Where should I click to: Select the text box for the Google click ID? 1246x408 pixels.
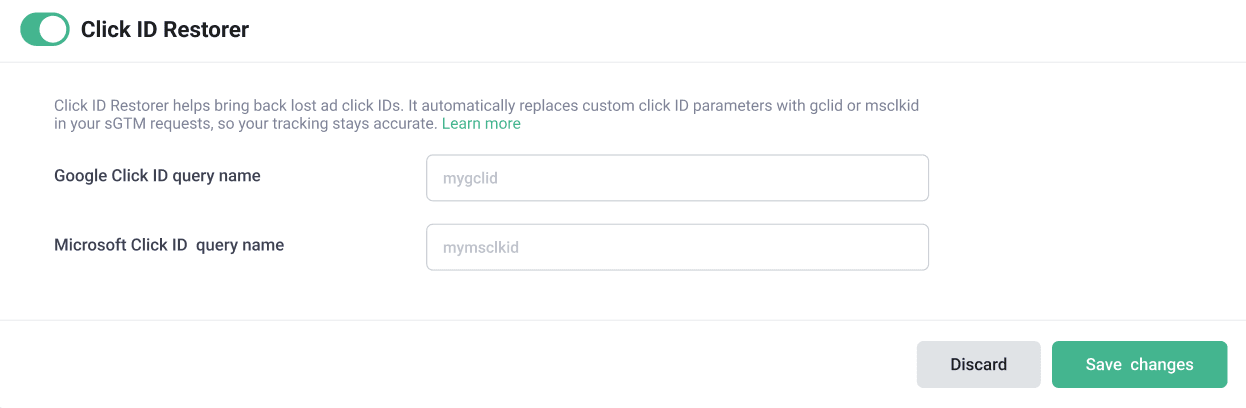coord(677,178)
